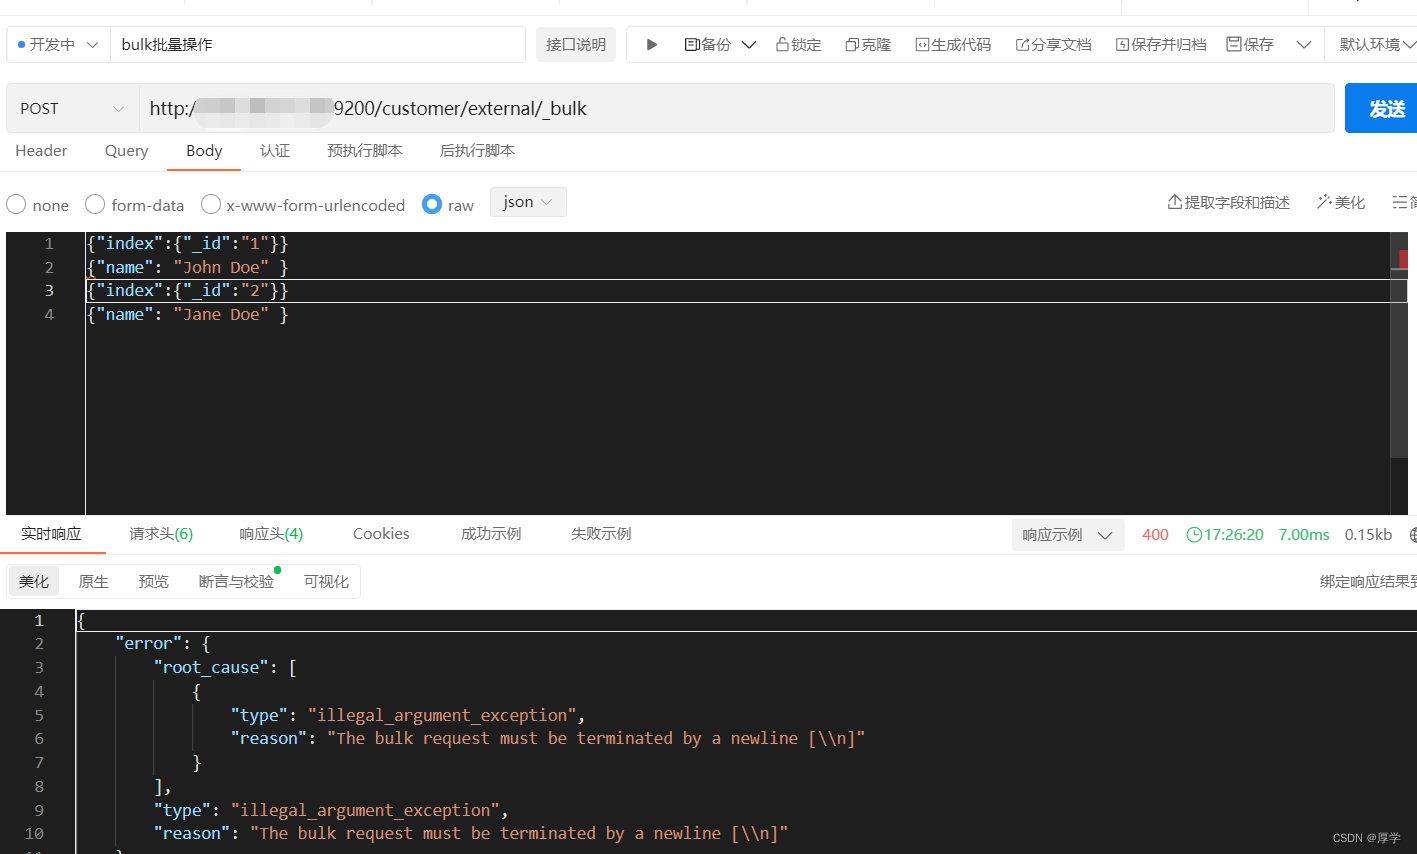Open the 默认环境 environment dropdown
This screenshot has width=1417, height=854.
(x=1377, y=45)
